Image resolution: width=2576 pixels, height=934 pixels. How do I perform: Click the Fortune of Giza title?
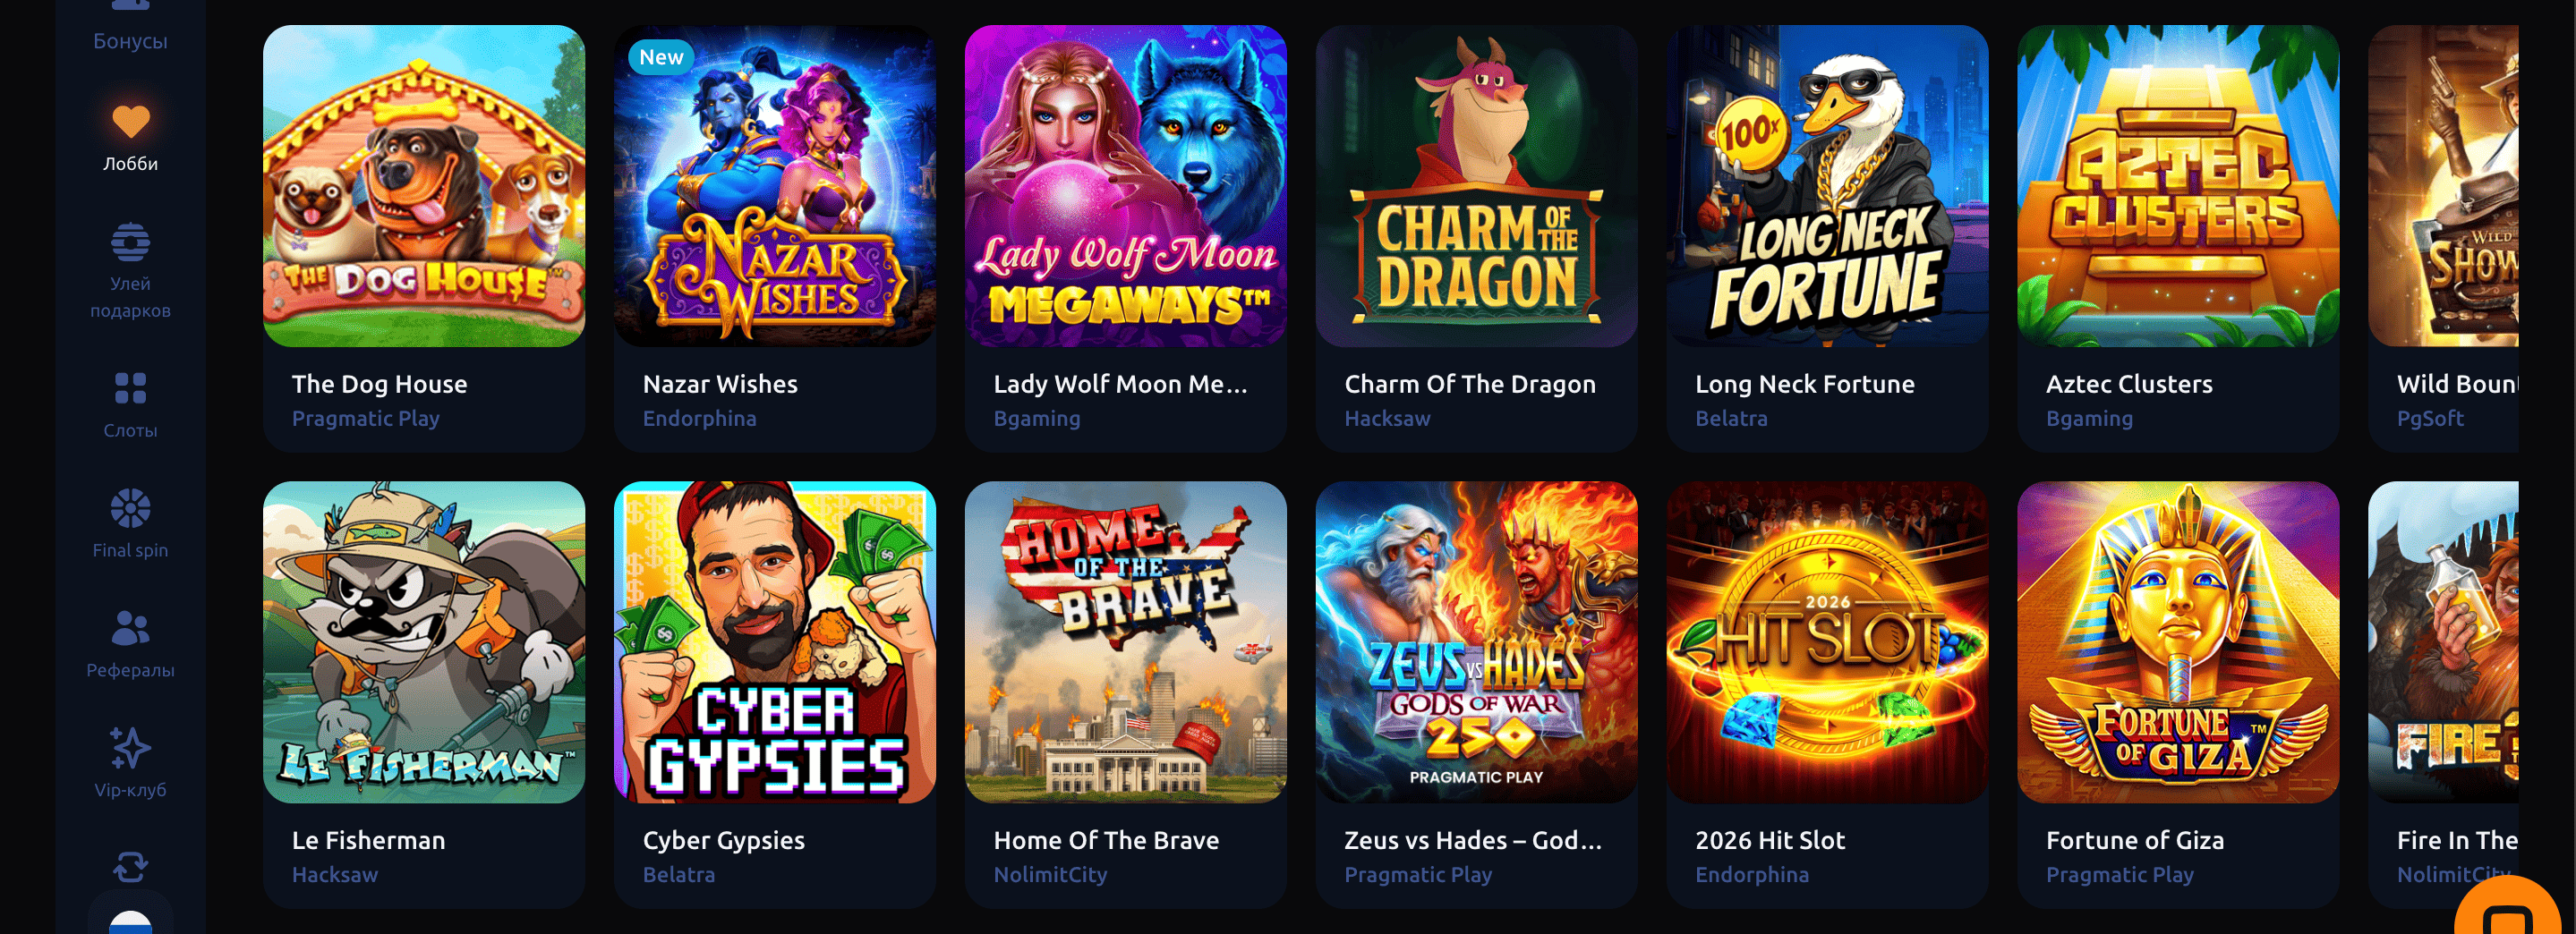pyautogui.click(x=2135, y=840)
